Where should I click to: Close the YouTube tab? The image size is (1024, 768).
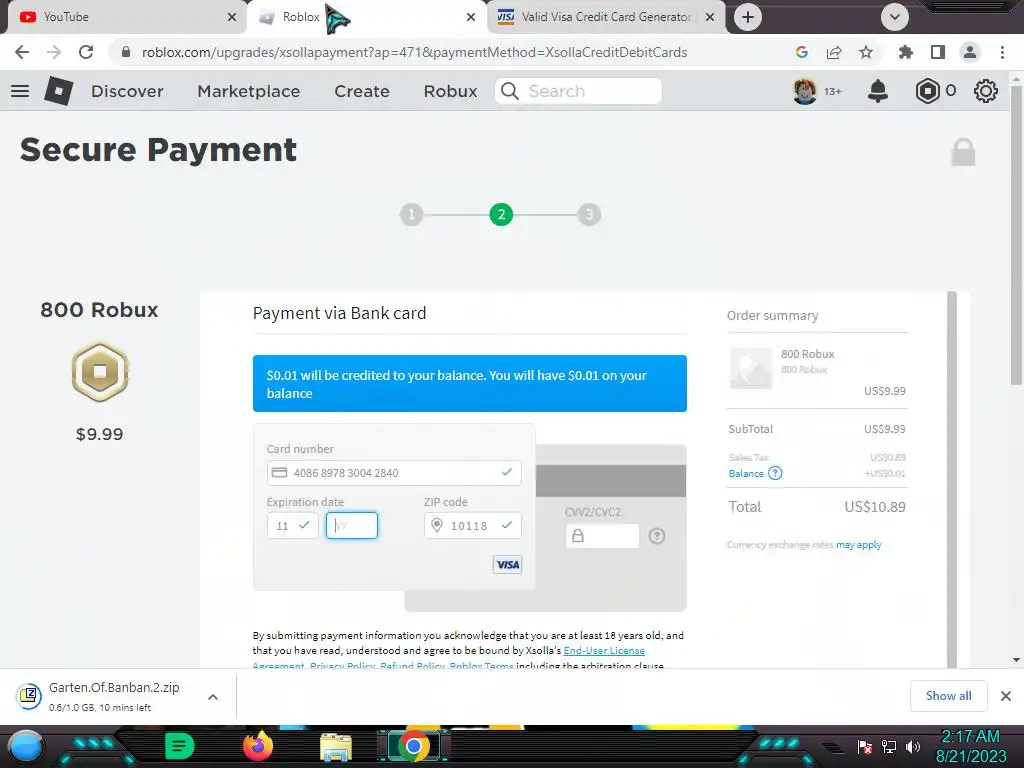(232, 17)
